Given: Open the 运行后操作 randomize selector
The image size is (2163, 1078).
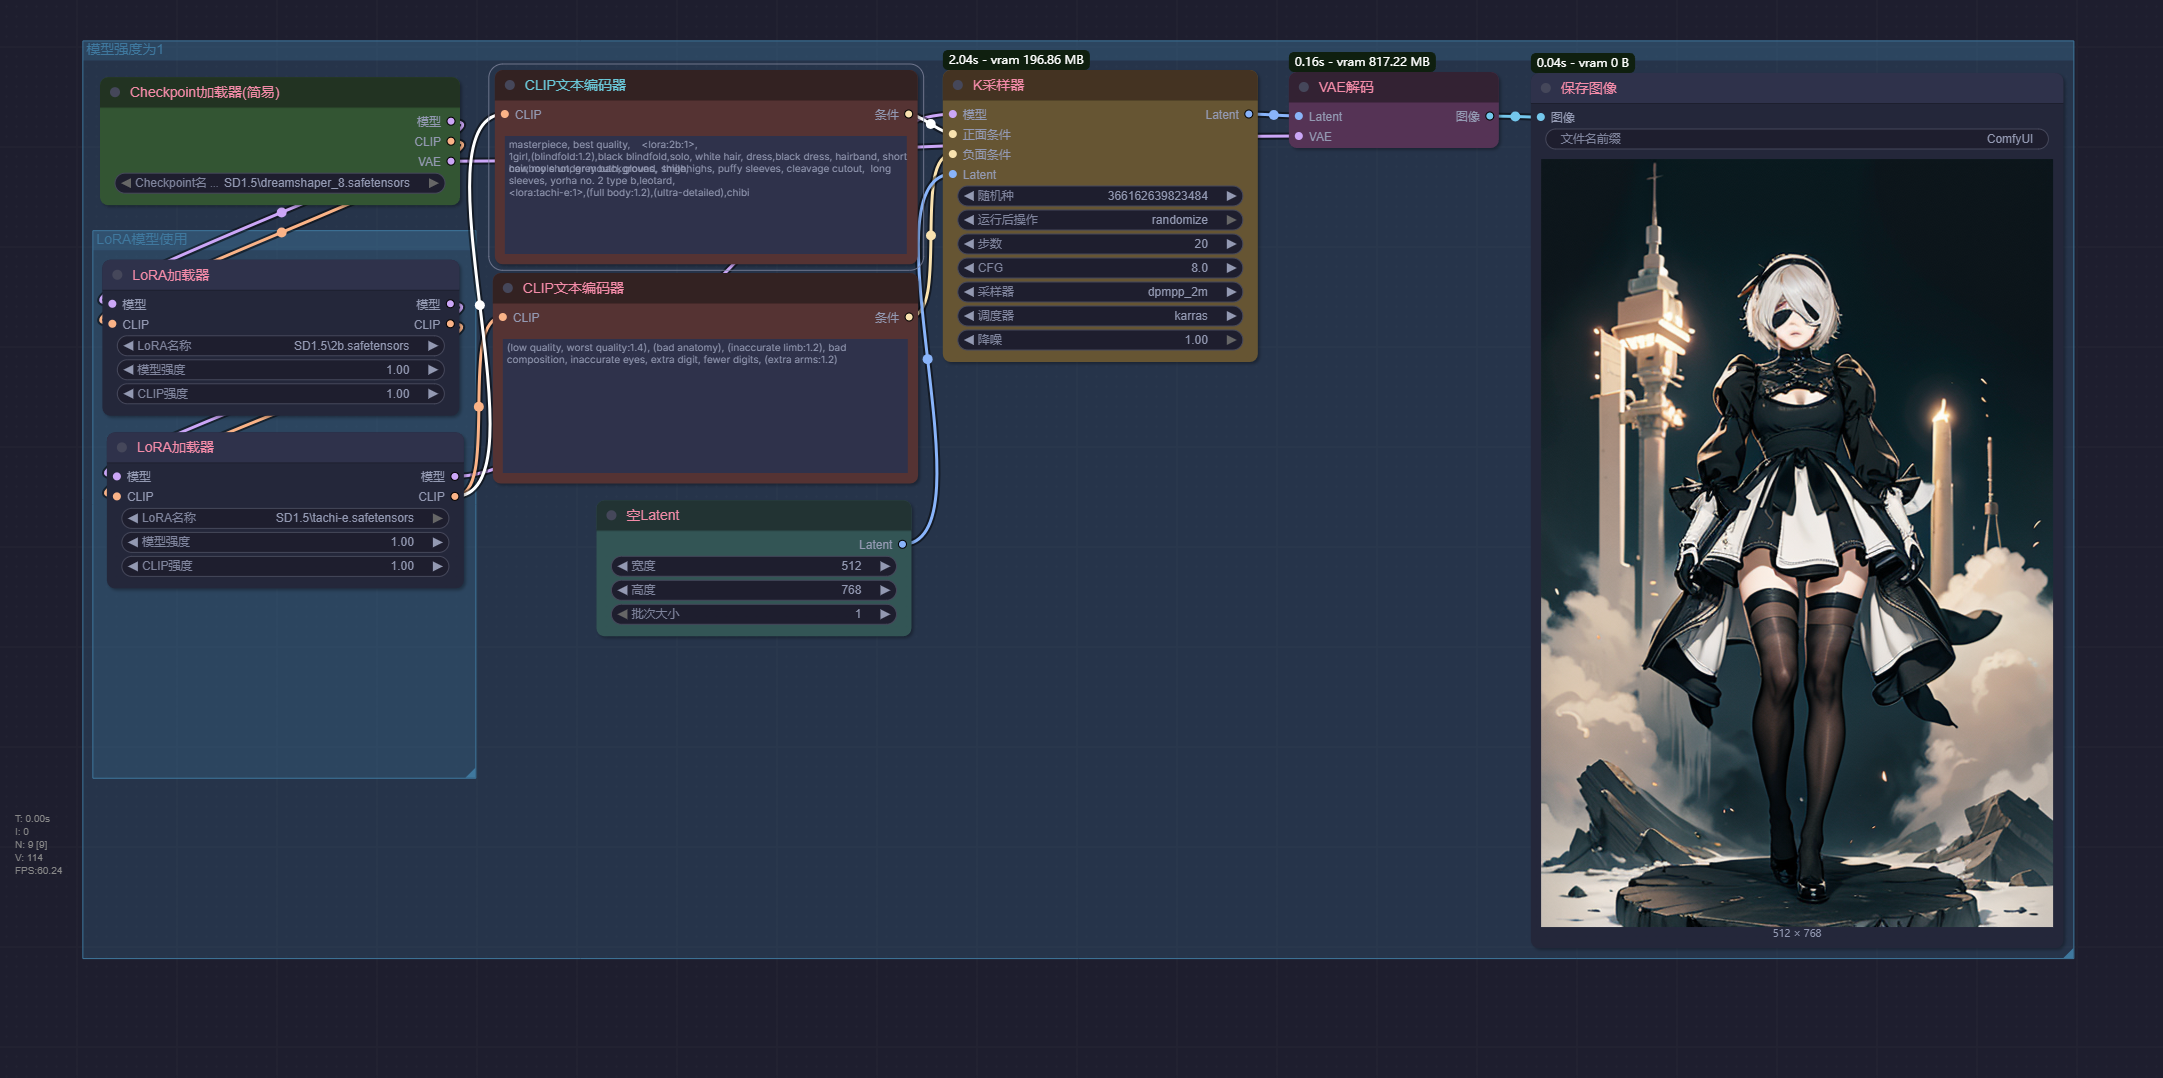Looking at the screenshot, I should point(1100,220).
